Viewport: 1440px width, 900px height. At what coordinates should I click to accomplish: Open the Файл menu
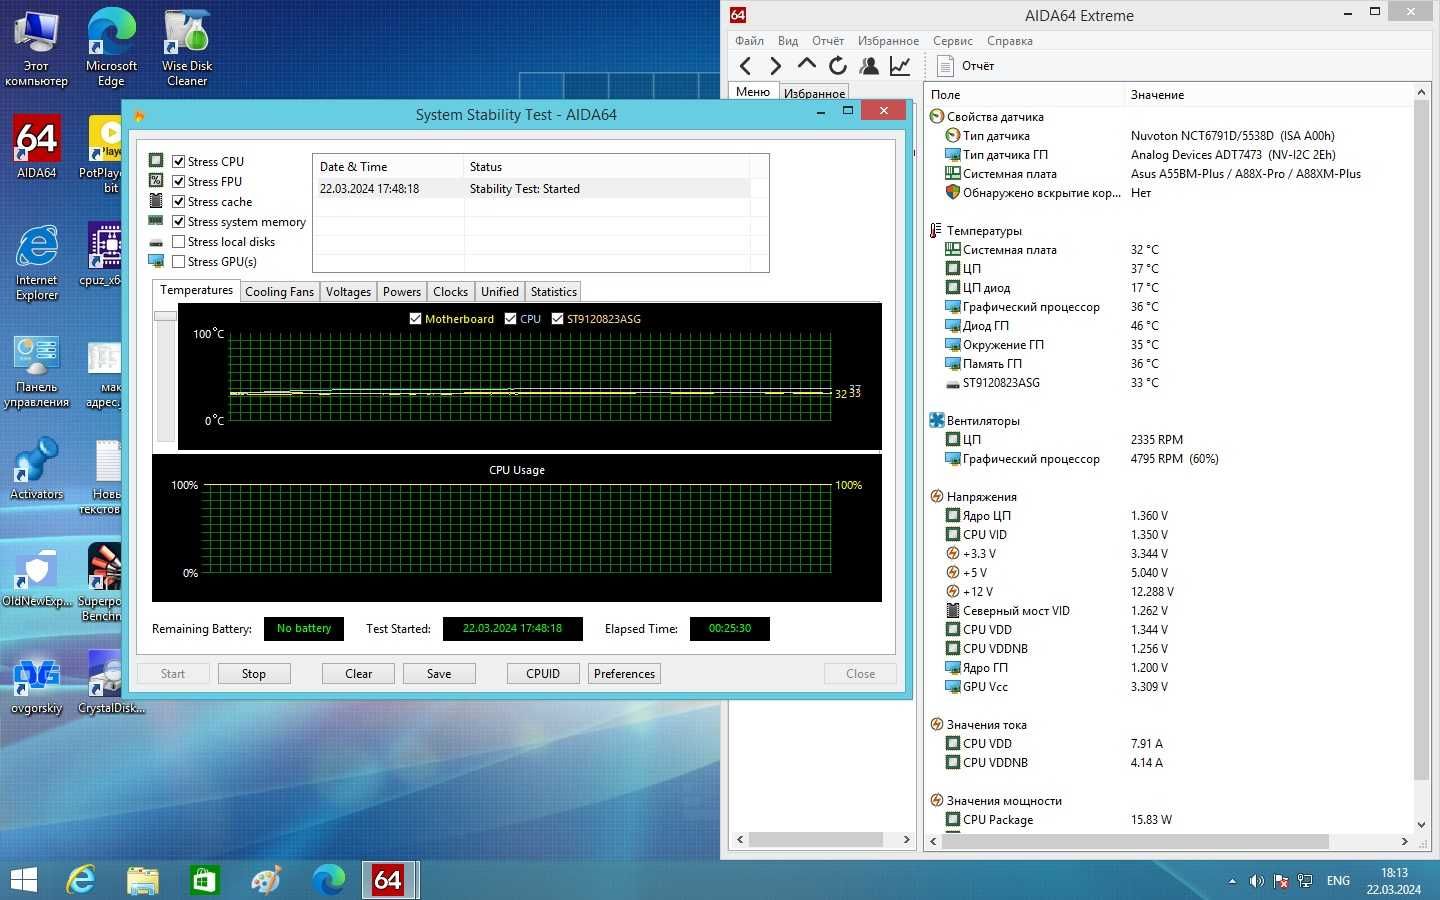[749, 41]
